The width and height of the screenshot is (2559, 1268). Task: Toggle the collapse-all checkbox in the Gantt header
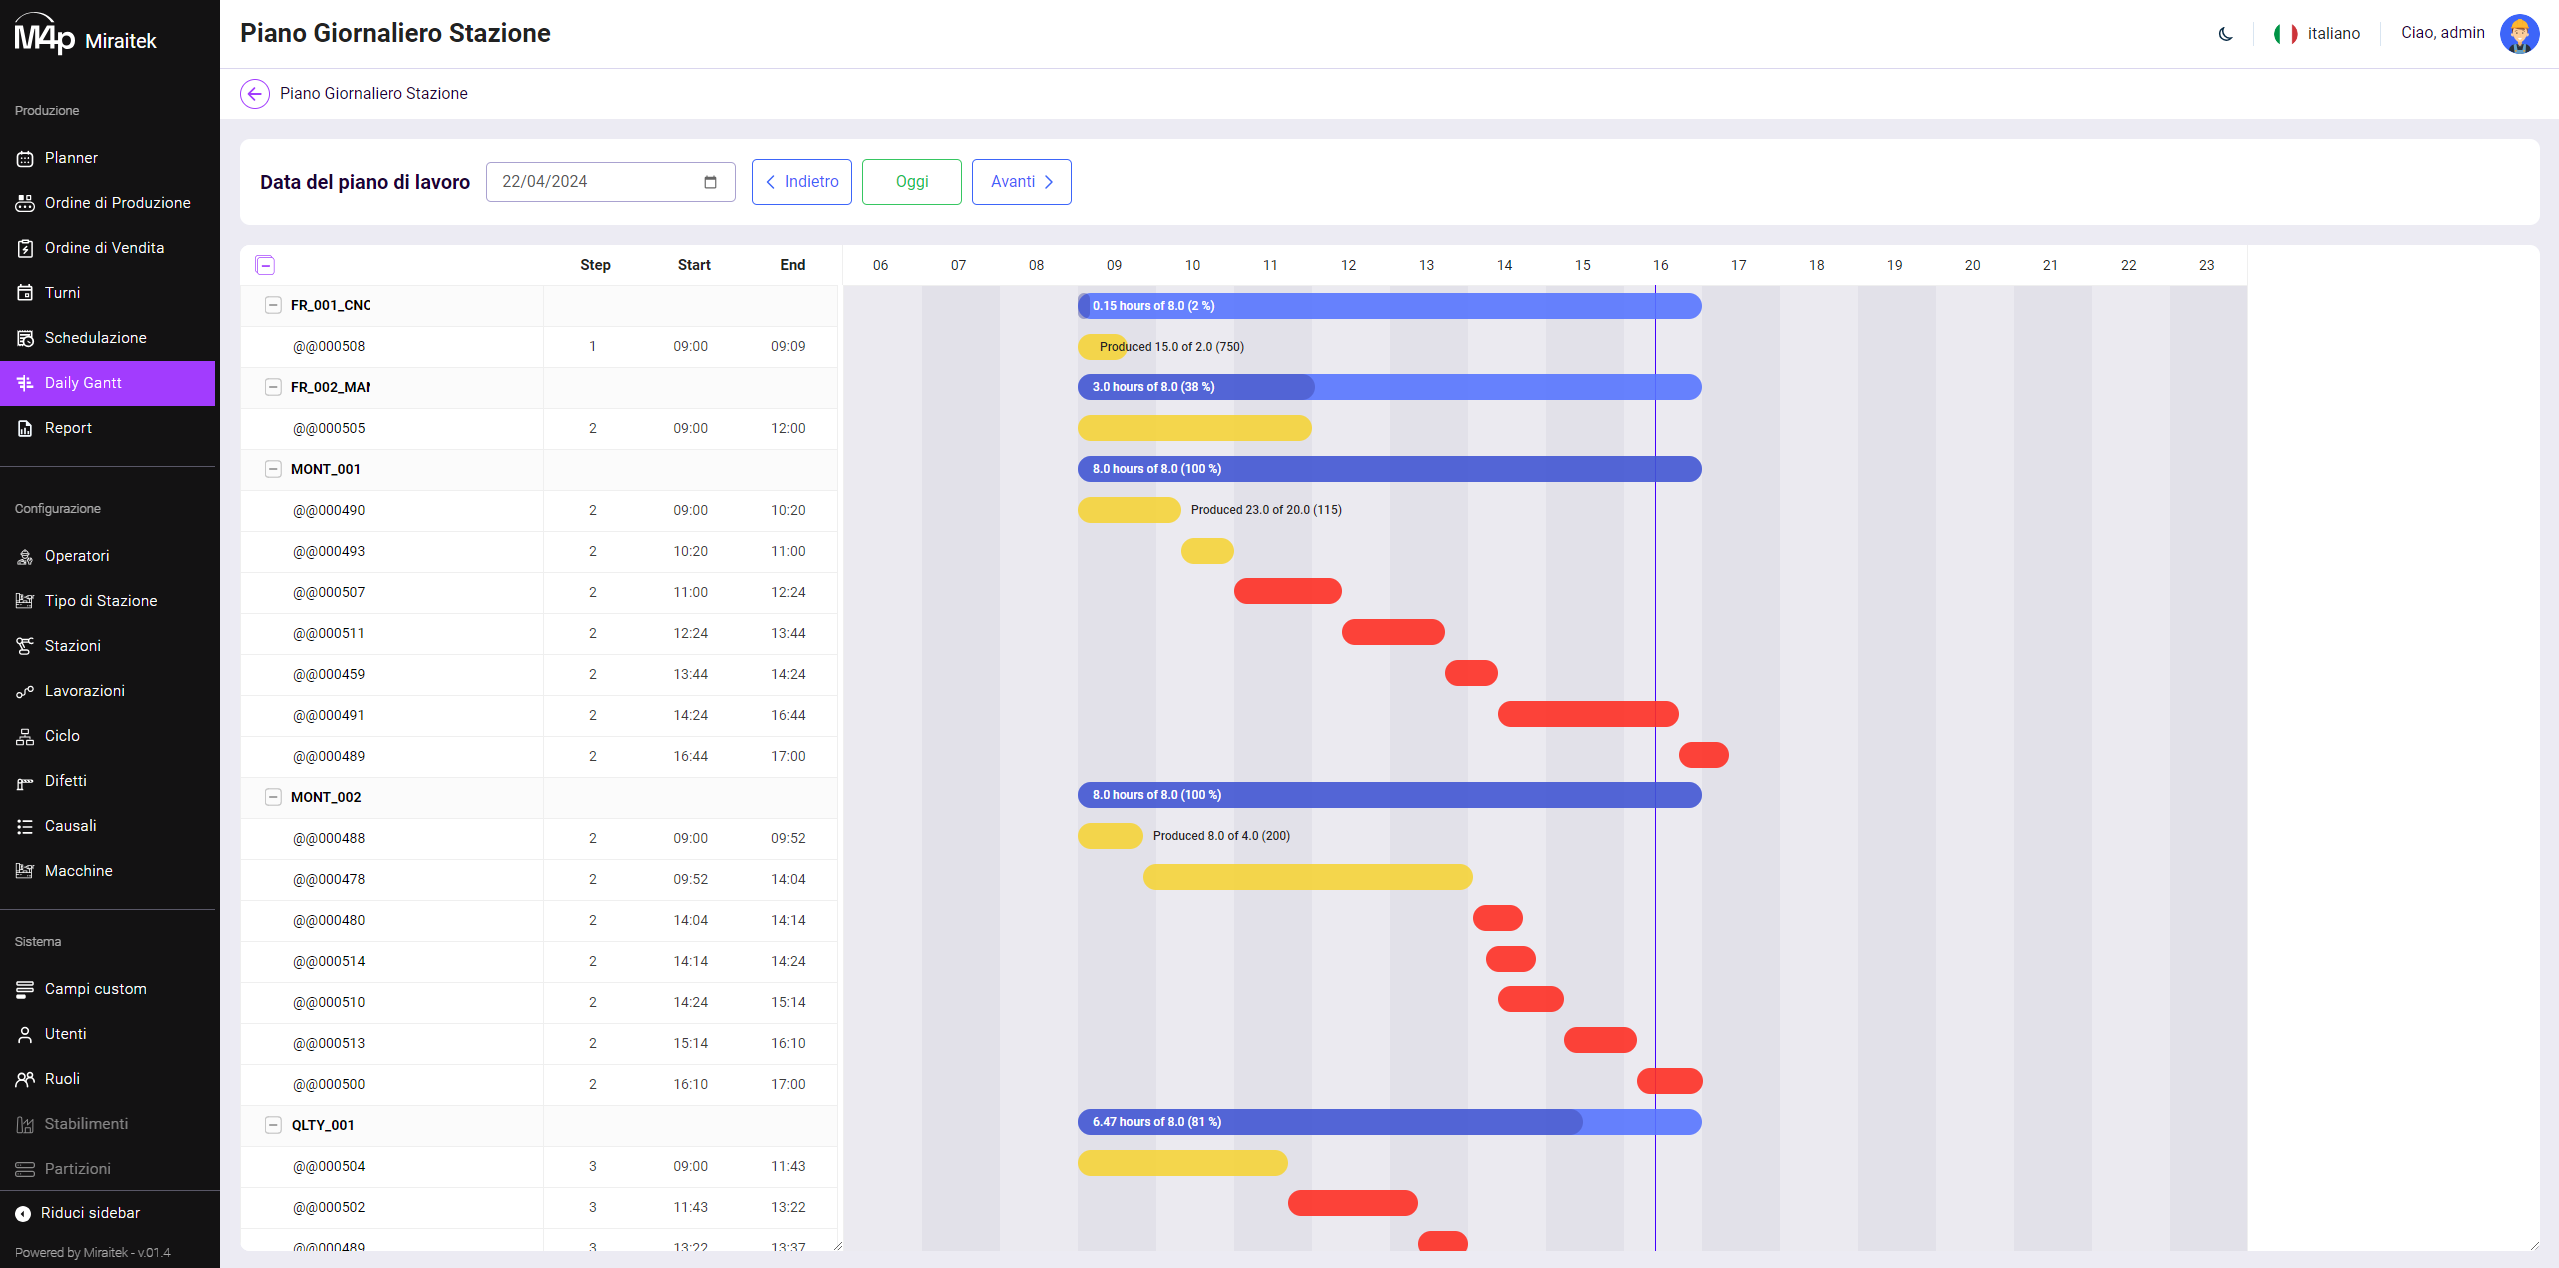(265, 265)
